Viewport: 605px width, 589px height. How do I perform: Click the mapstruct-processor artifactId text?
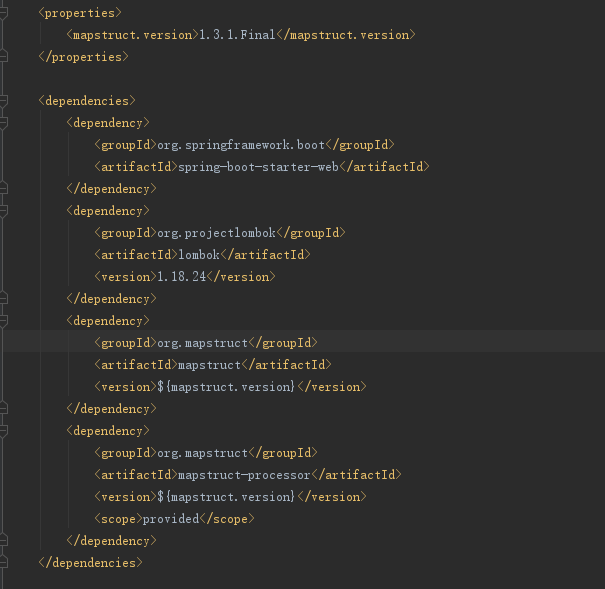pyautogui.click(x=243, y=475)
